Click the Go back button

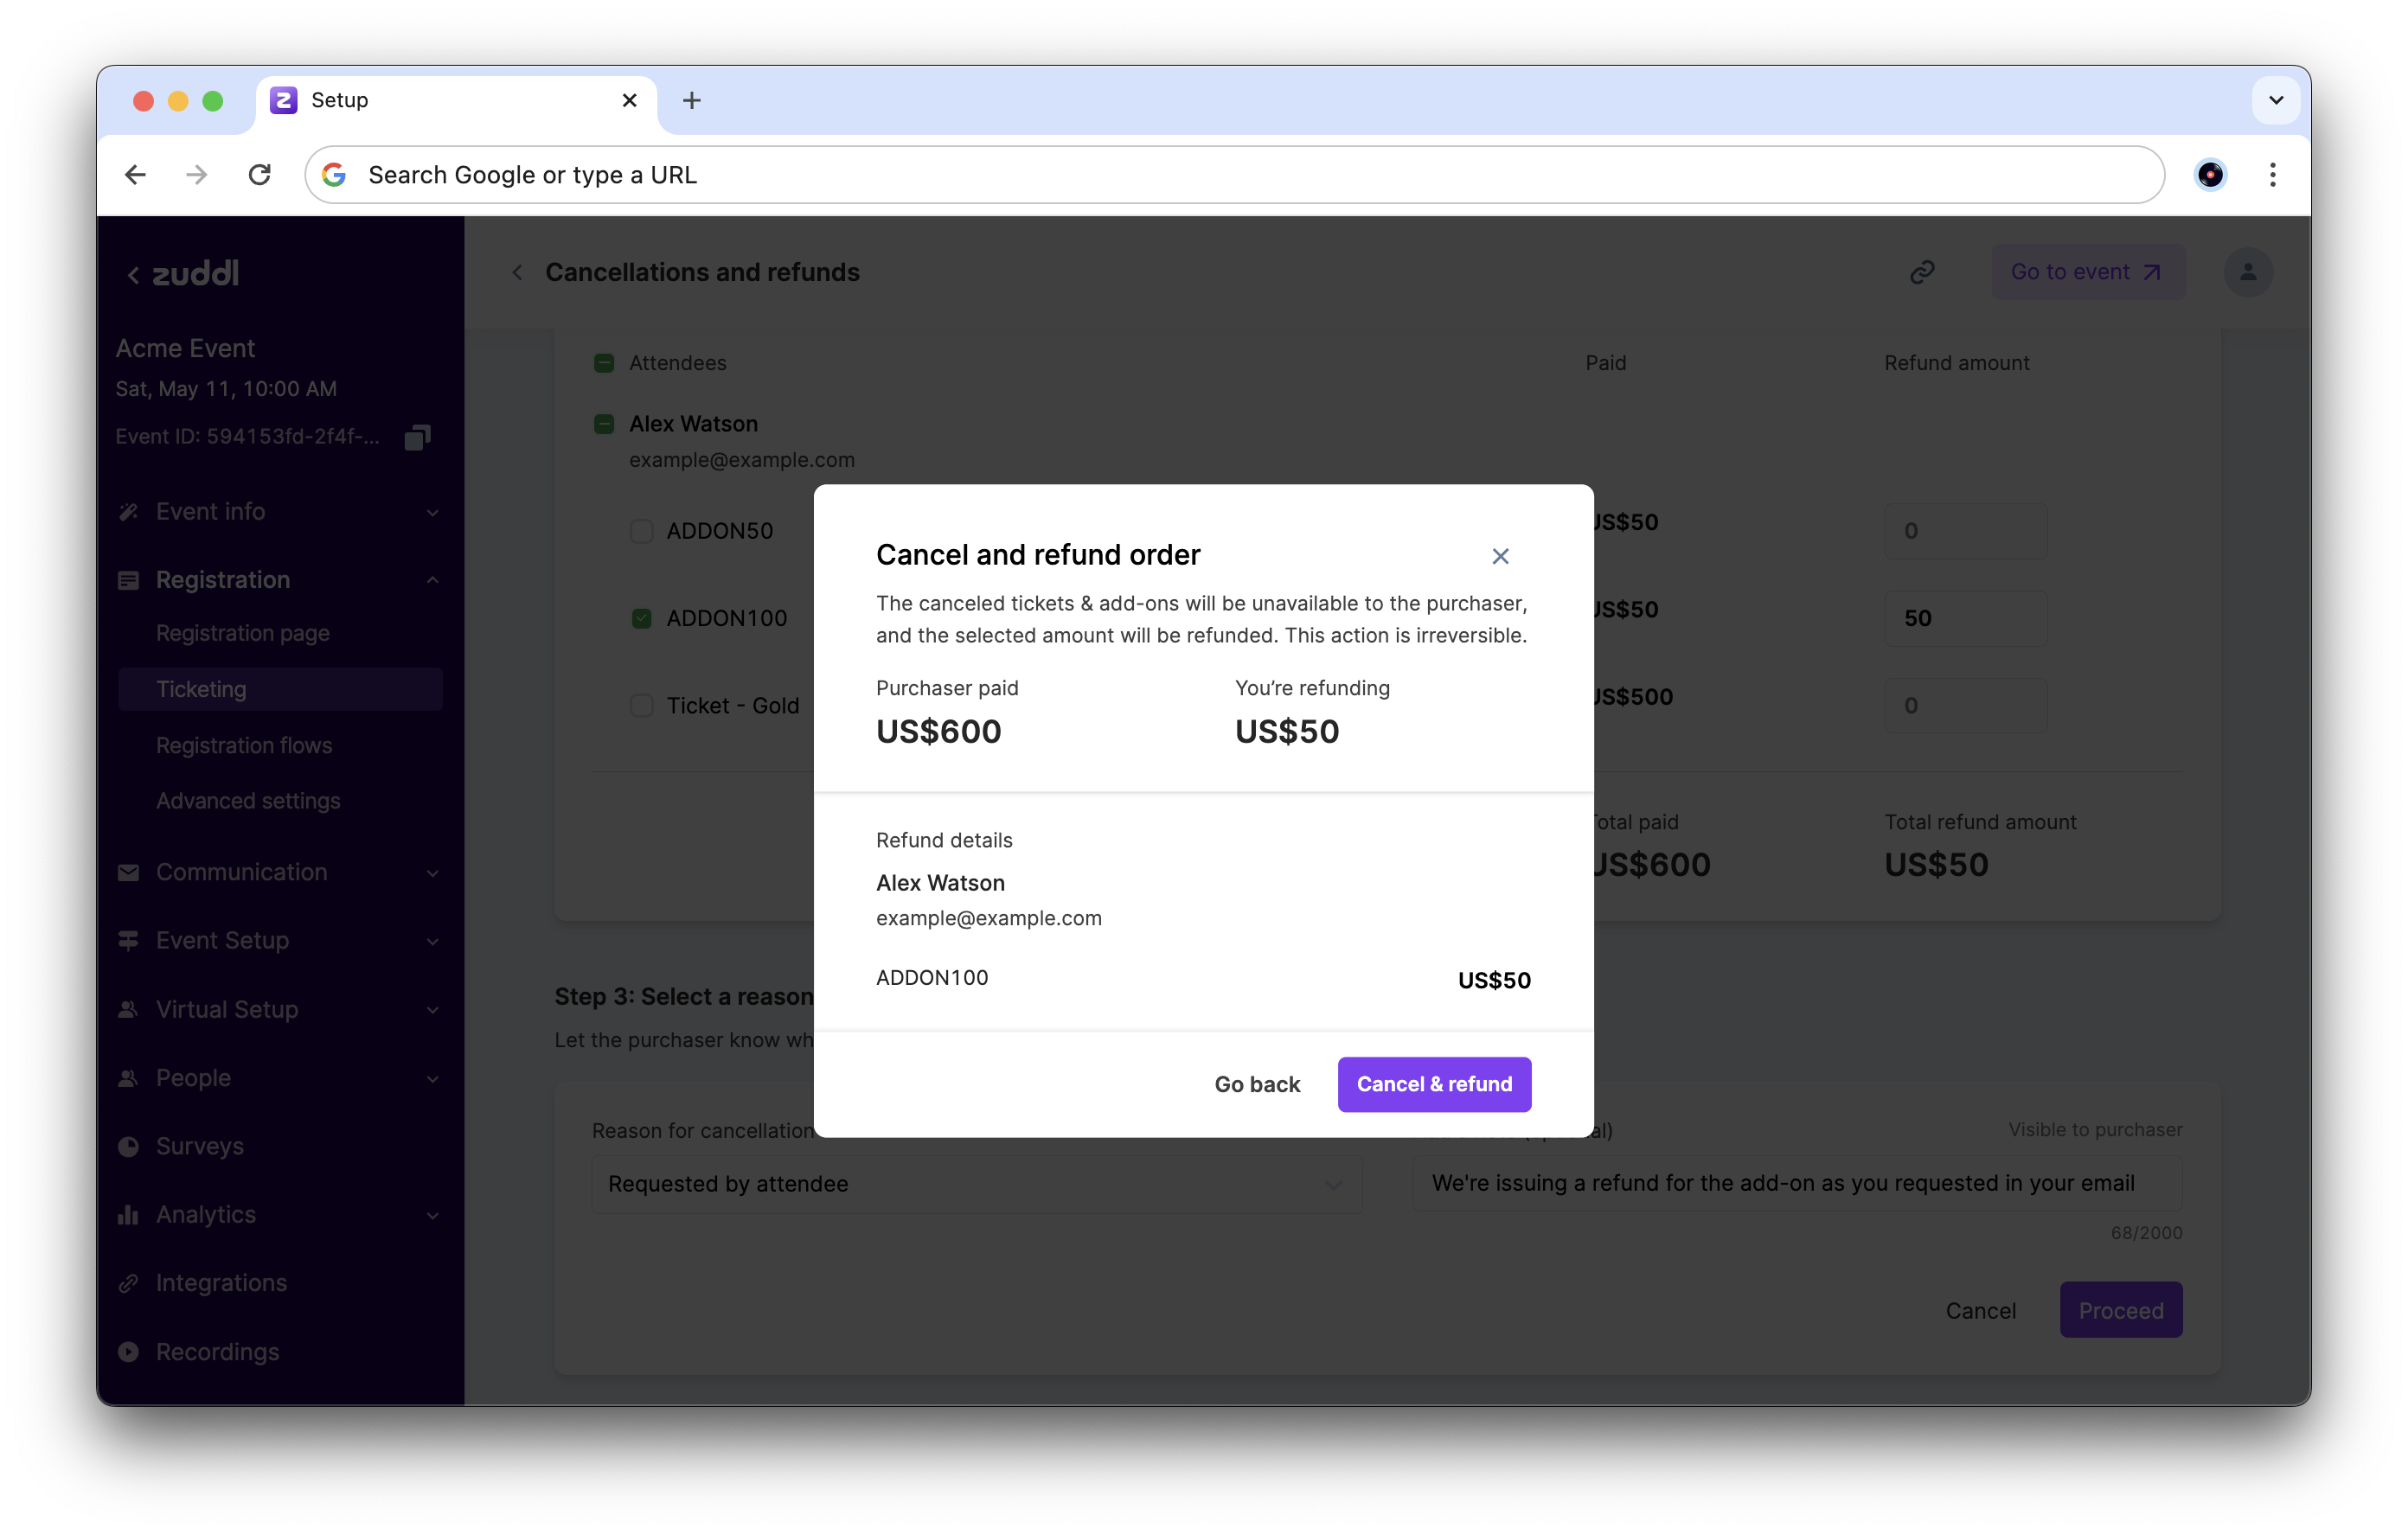coord(1256,1084)
